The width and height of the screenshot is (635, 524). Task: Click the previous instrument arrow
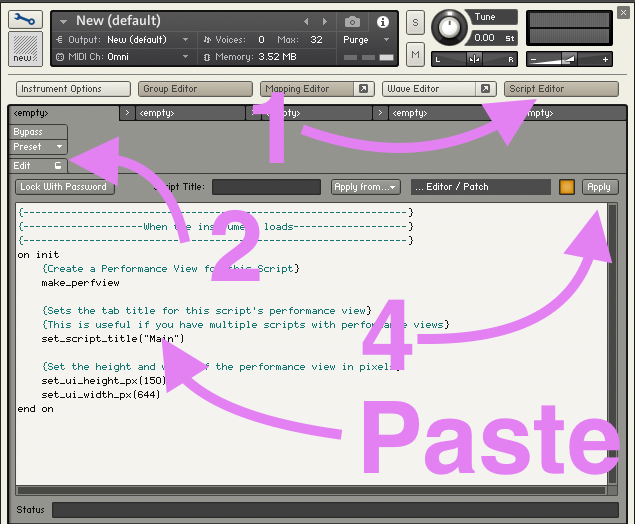click(307, 21)
